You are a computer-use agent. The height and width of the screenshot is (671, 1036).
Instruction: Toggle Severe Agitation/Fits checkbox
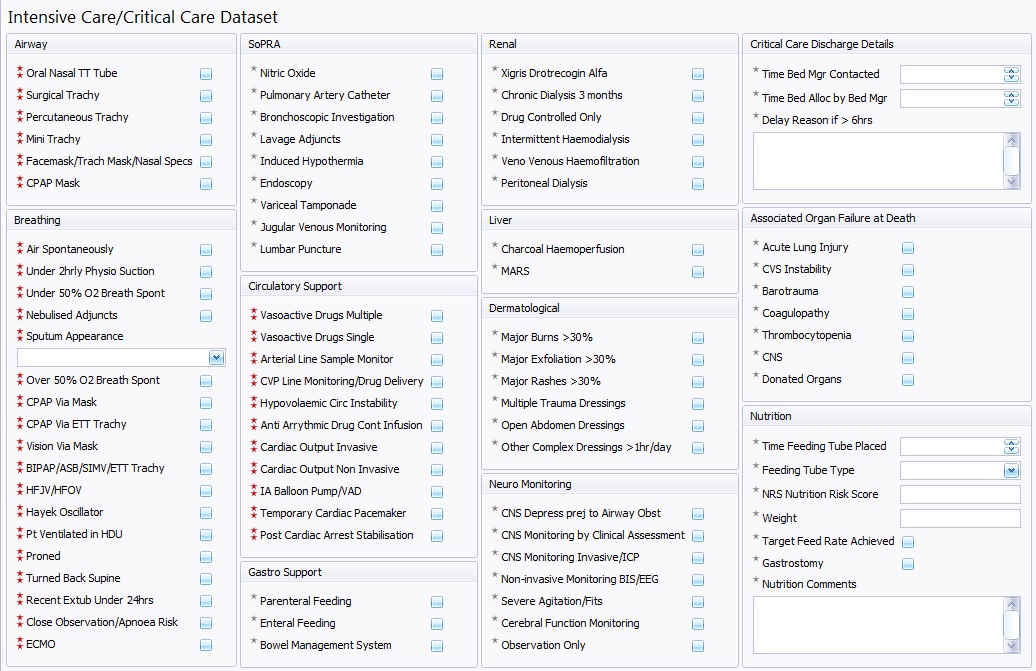click(698, 602)
